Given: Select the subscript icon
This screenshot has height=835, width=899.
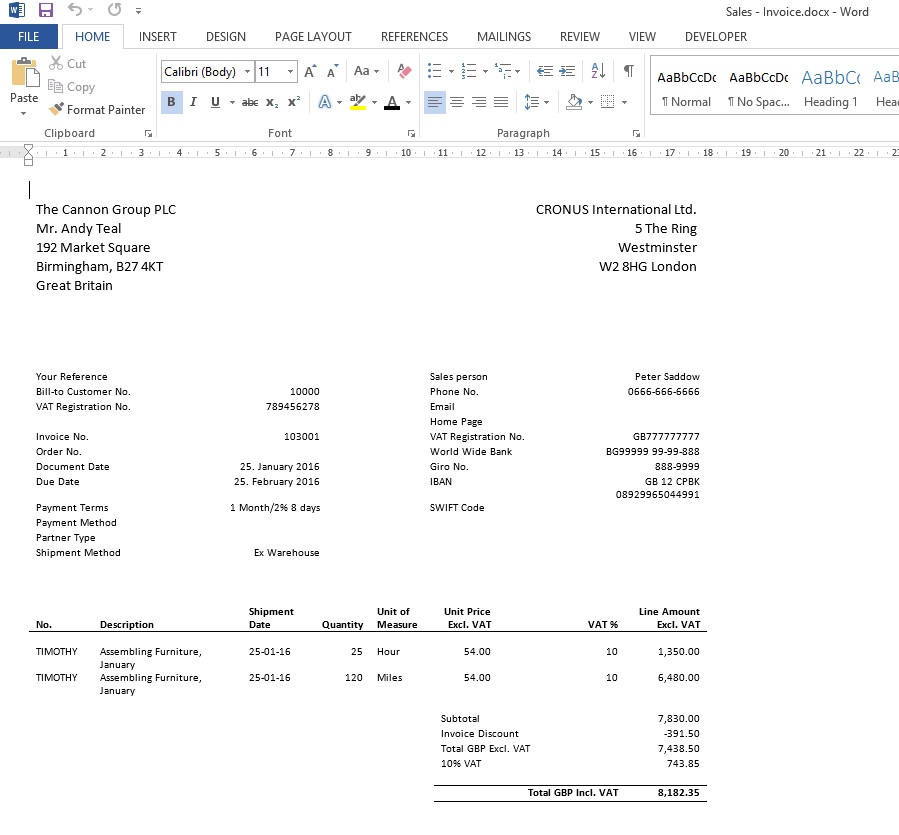Looking at the screenshot, I should 271,101.
